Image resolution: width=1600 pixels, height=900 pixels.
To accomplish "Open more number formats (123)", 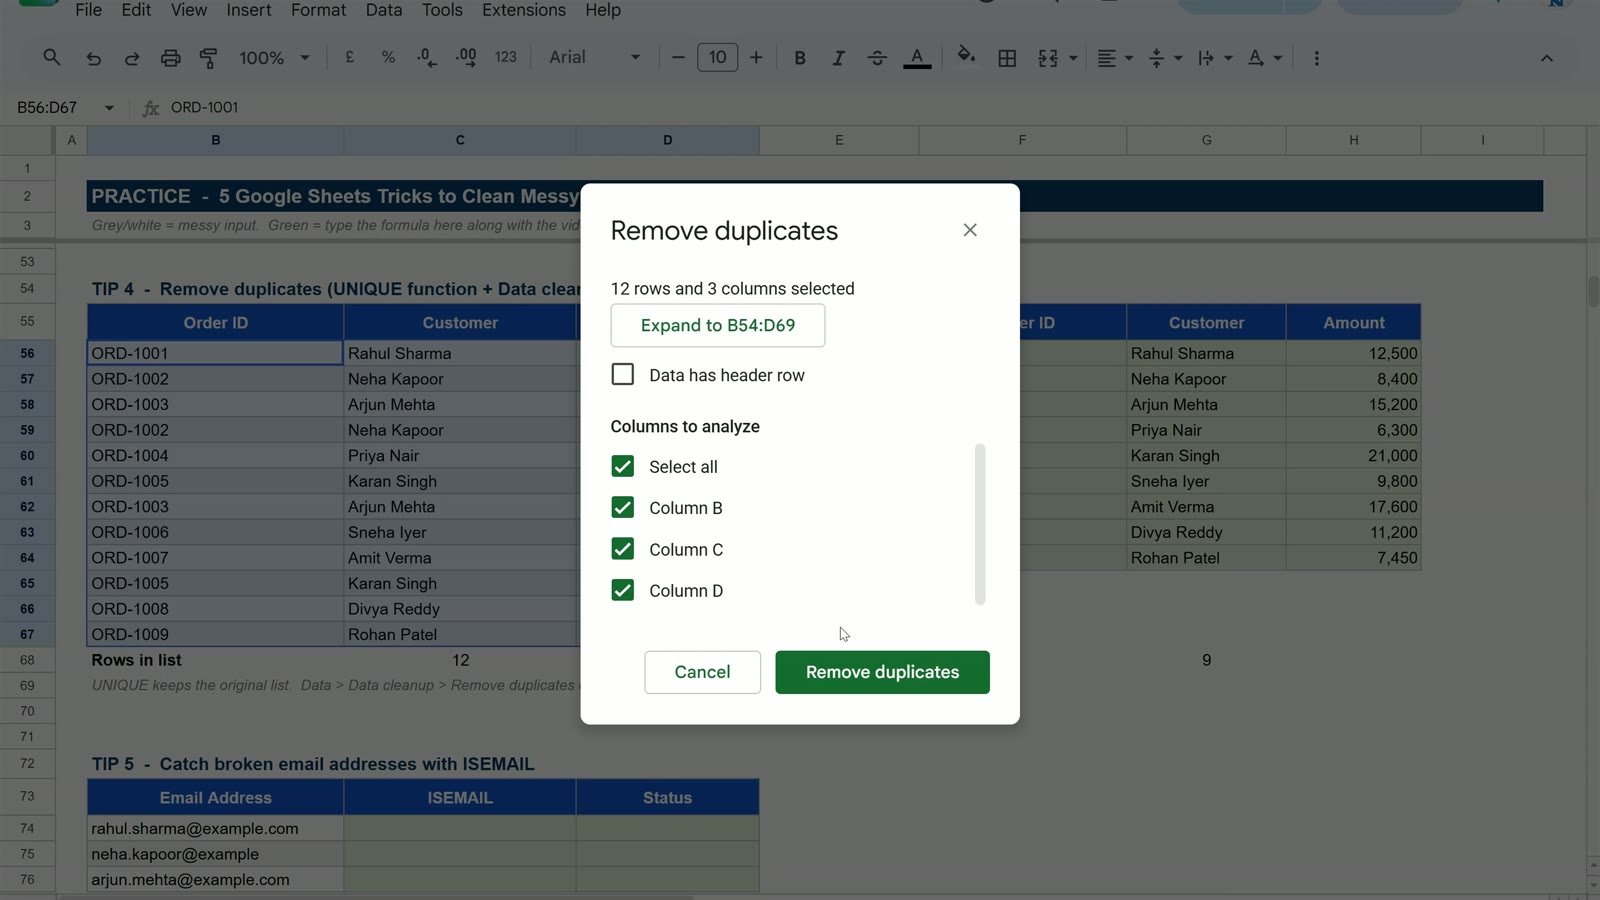I will click(x=506, y=58).
